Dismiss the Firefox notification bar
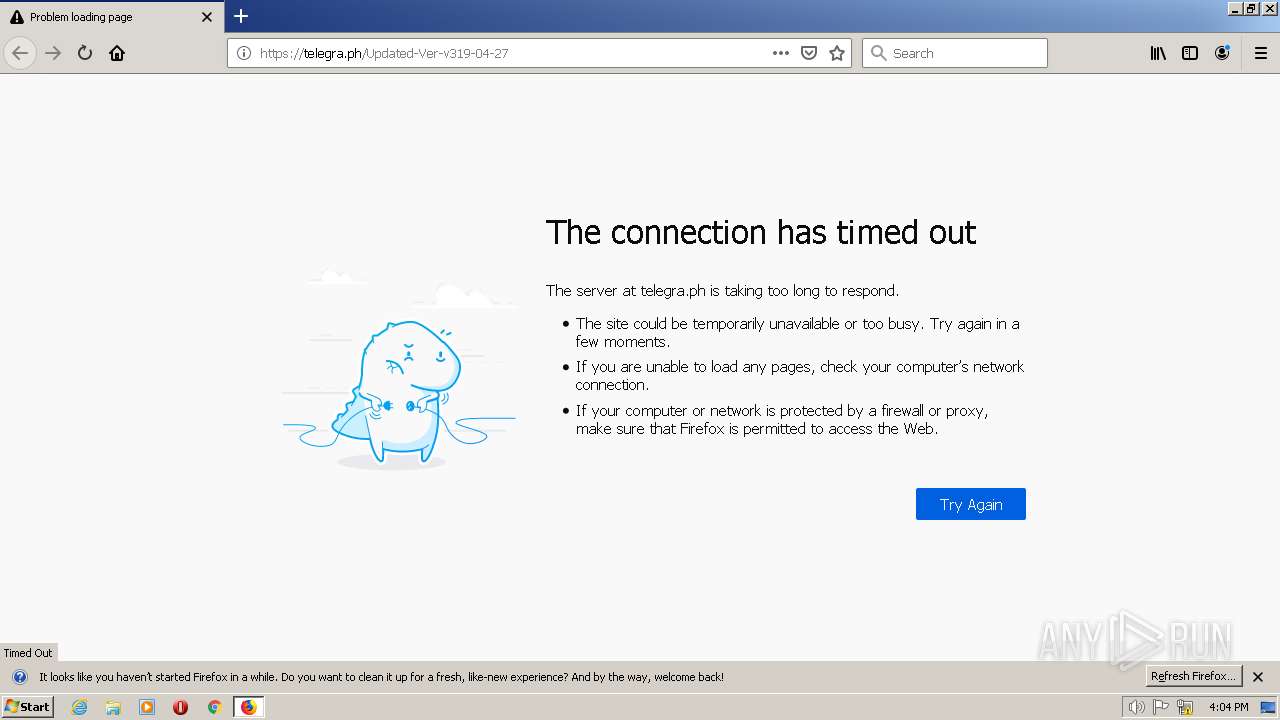 1258,677
